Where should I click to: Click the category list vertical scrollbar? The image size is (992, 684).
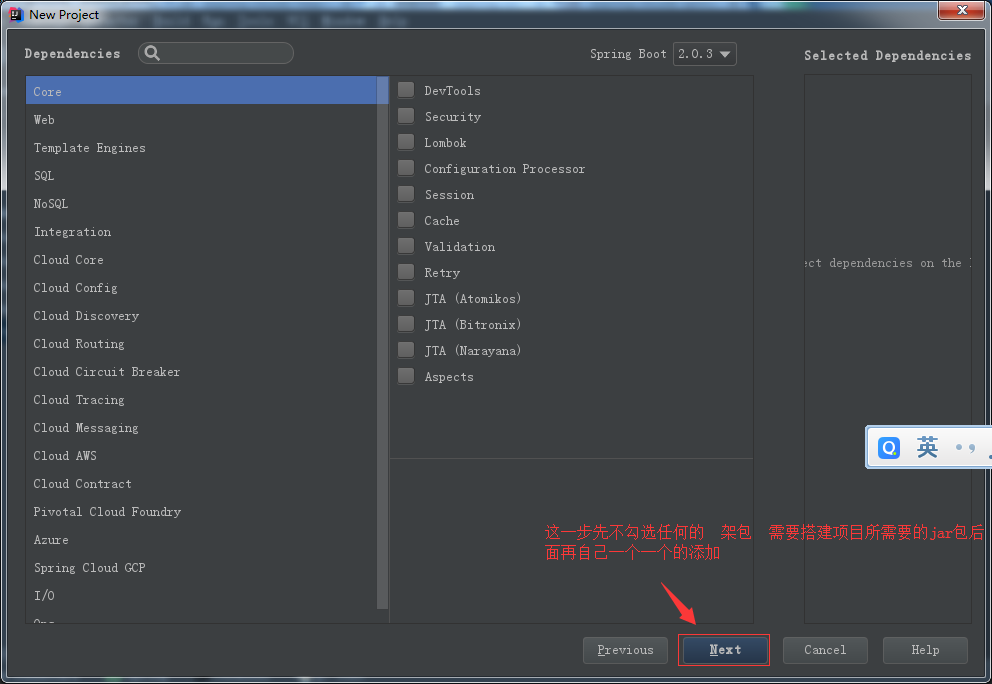pos(382,342)
